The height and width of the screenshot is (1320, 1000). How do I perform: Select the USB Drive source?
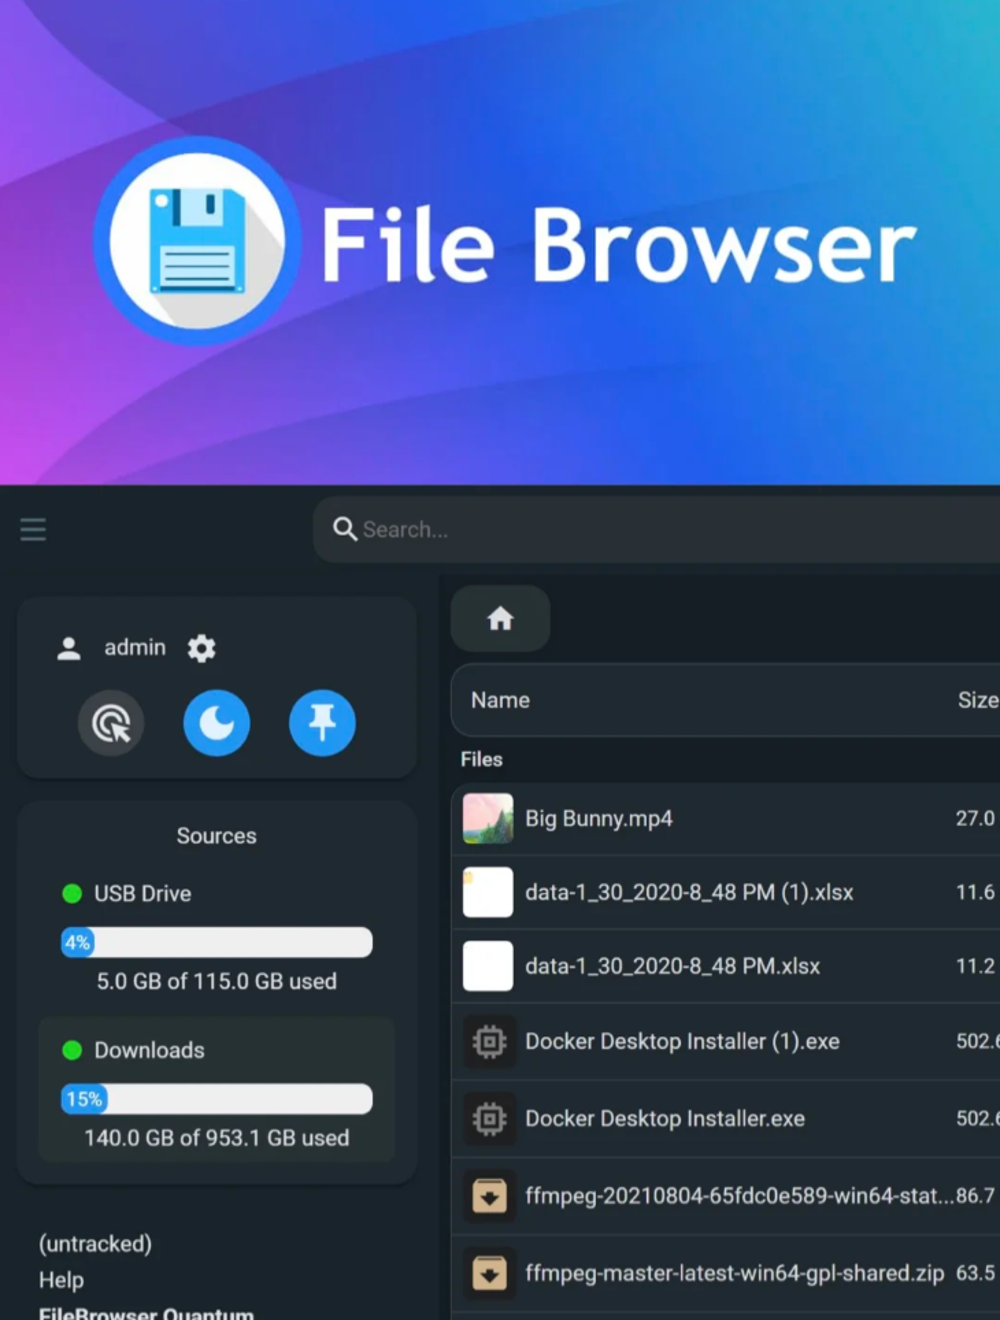click(x=142, y=893)
